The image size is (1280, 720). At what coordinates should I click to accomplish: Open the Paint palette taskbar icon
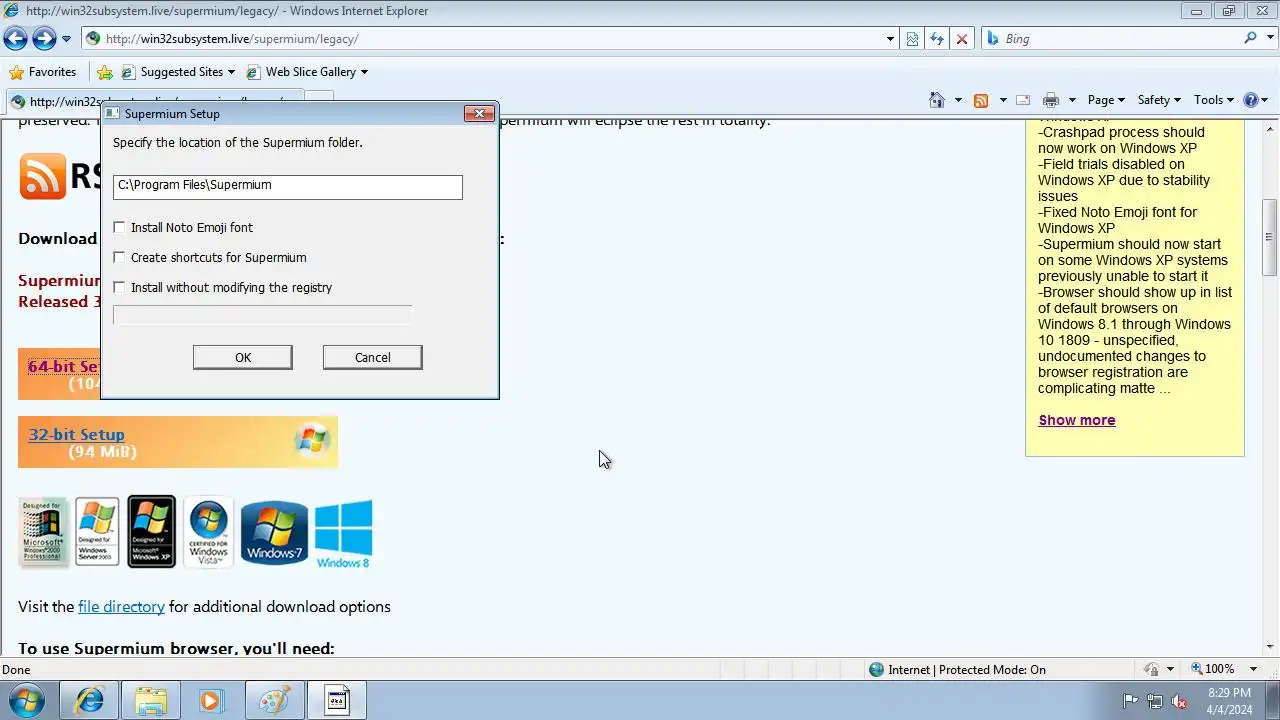273,701
